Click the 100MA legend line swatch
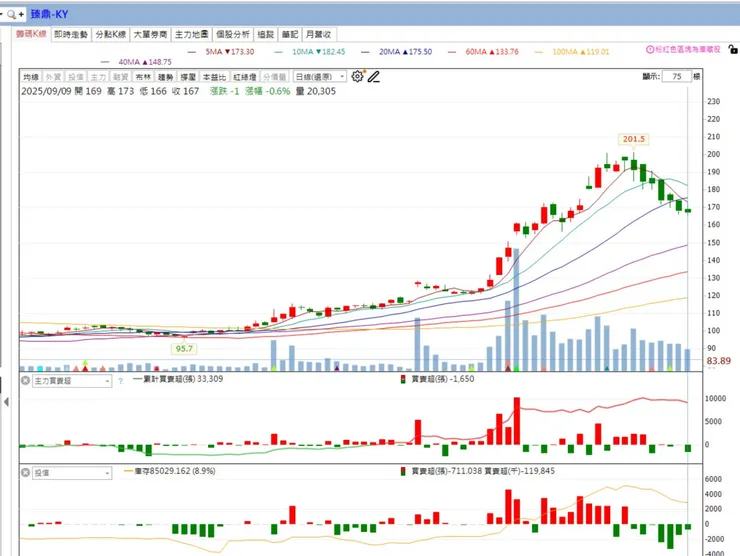This screenshot has height=556, width=740. 538,52
